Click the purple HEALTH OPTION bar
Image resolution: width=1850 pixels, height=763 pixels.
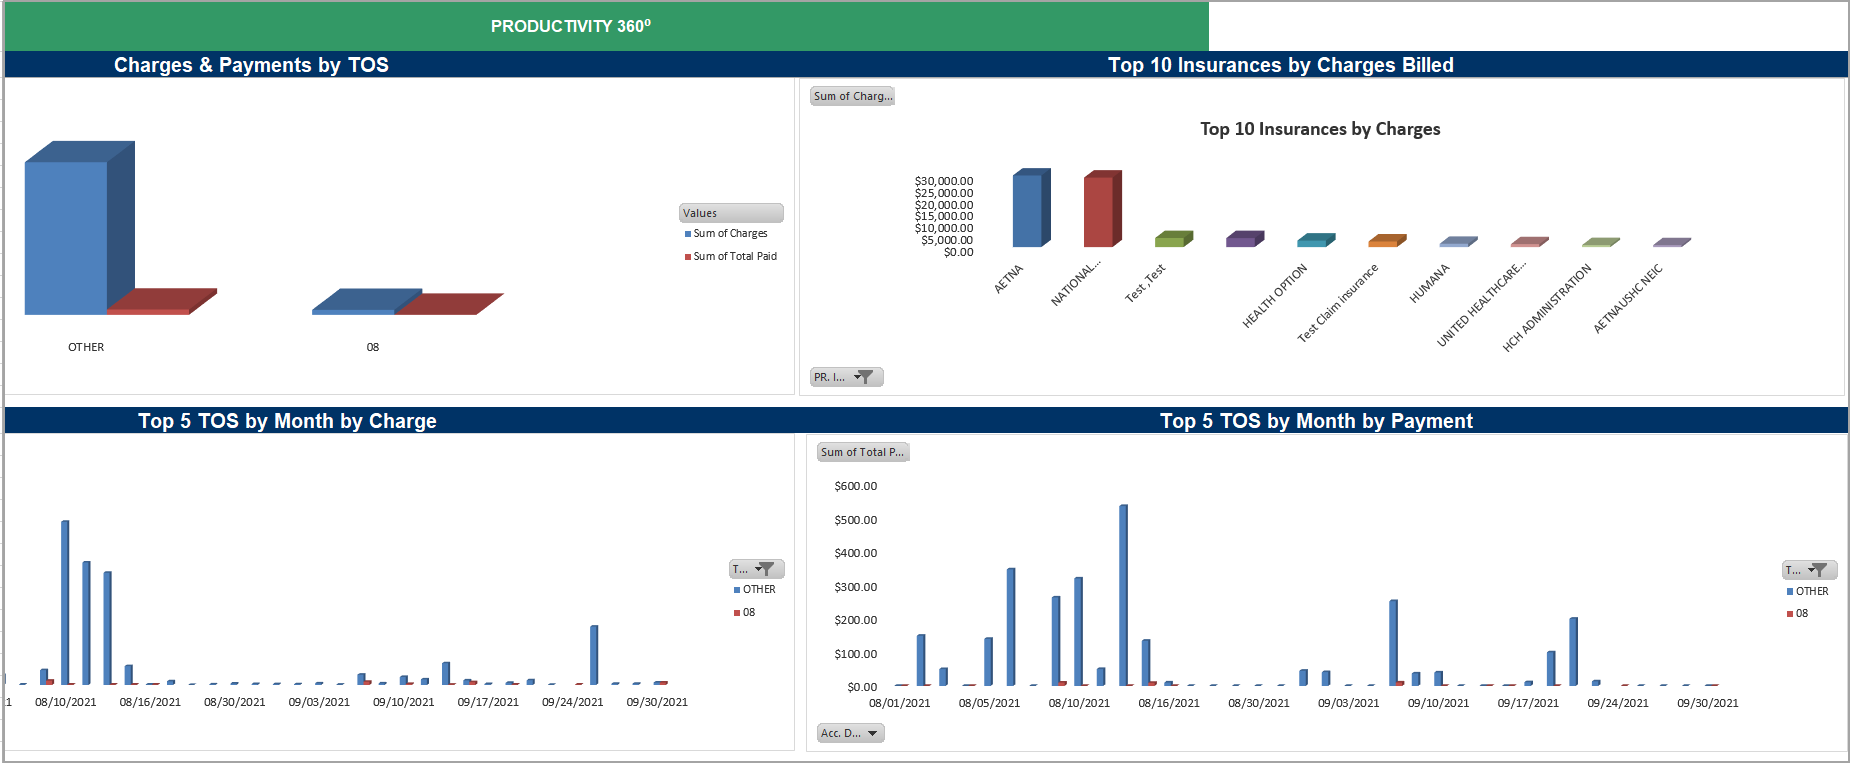(x=1241, y=240)
